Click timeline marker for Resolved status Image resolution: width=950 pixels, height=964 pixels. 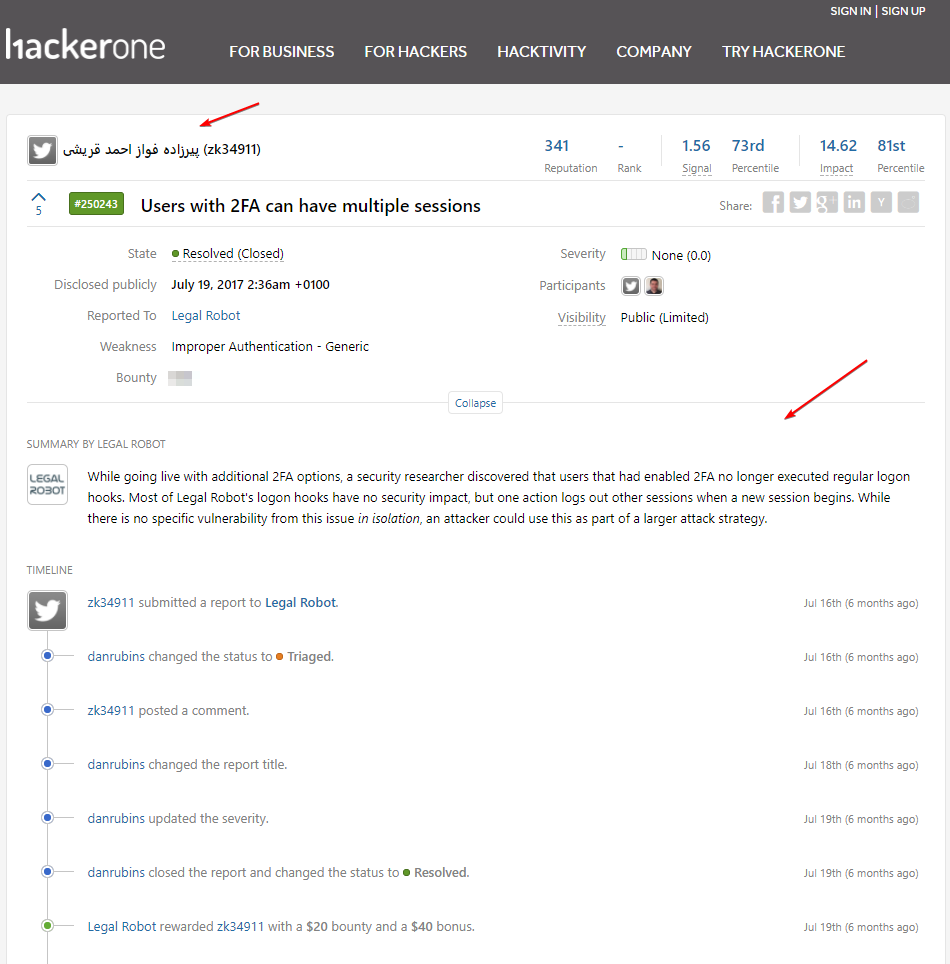47,872
